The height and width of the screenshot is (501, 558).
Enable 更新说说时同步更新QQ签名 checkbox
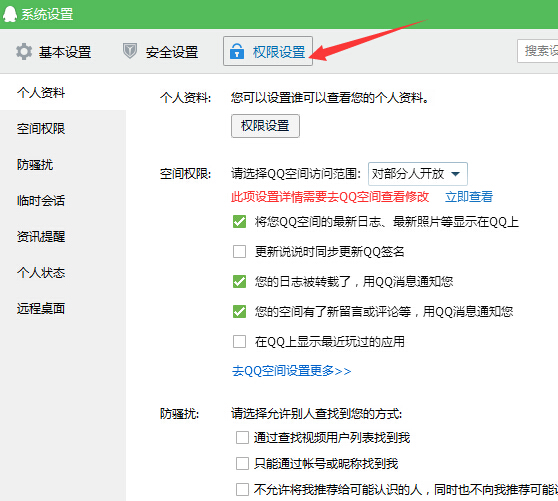(239, 252)
